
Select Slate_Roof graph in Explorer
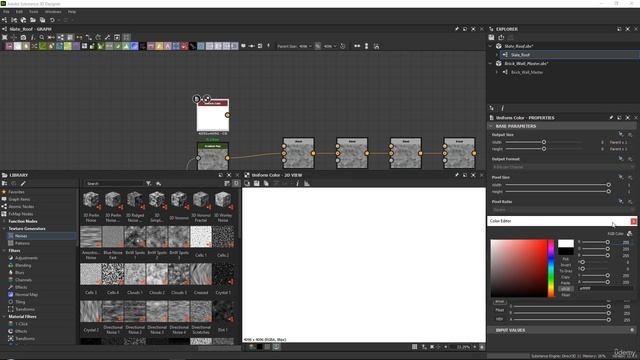(x=520, y=55)
